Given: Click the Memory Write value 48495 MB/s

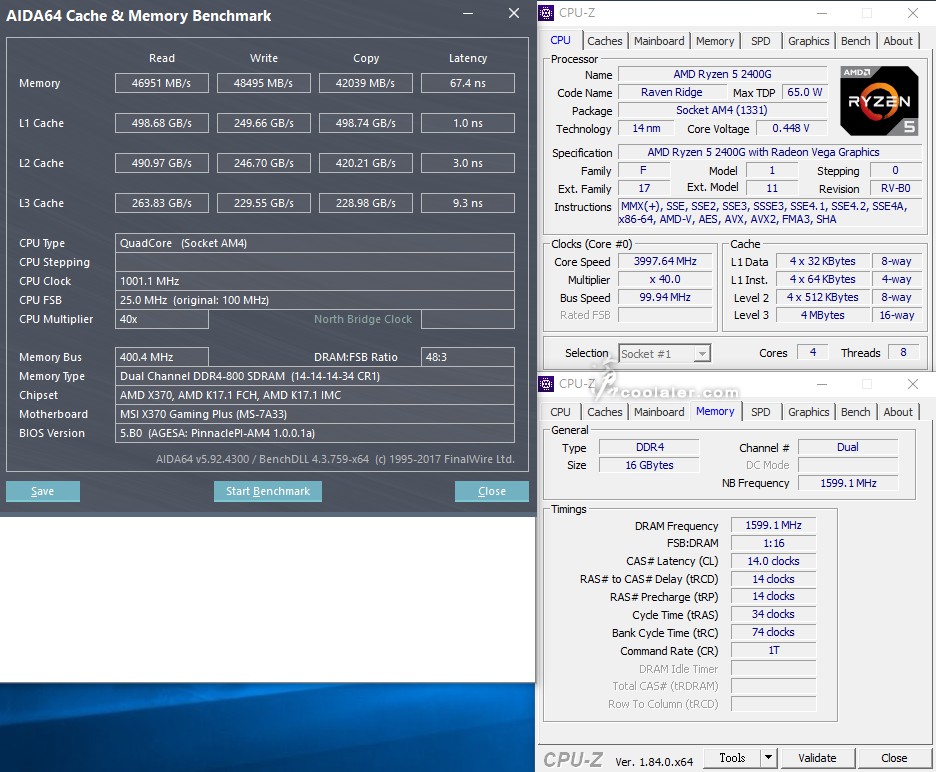Looking at the screenshot, I should (x=263, y=83).
